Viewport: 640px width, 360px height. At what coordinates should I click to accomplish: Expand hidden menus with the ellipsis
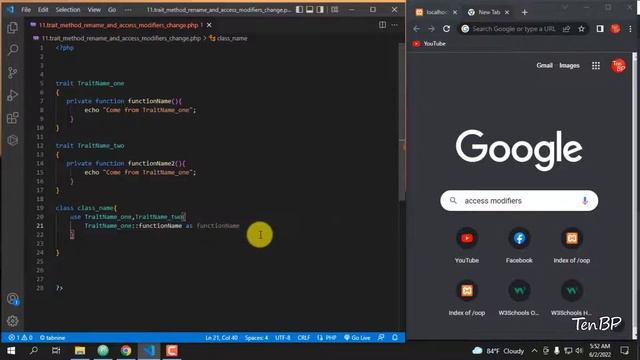pos(128,9)
